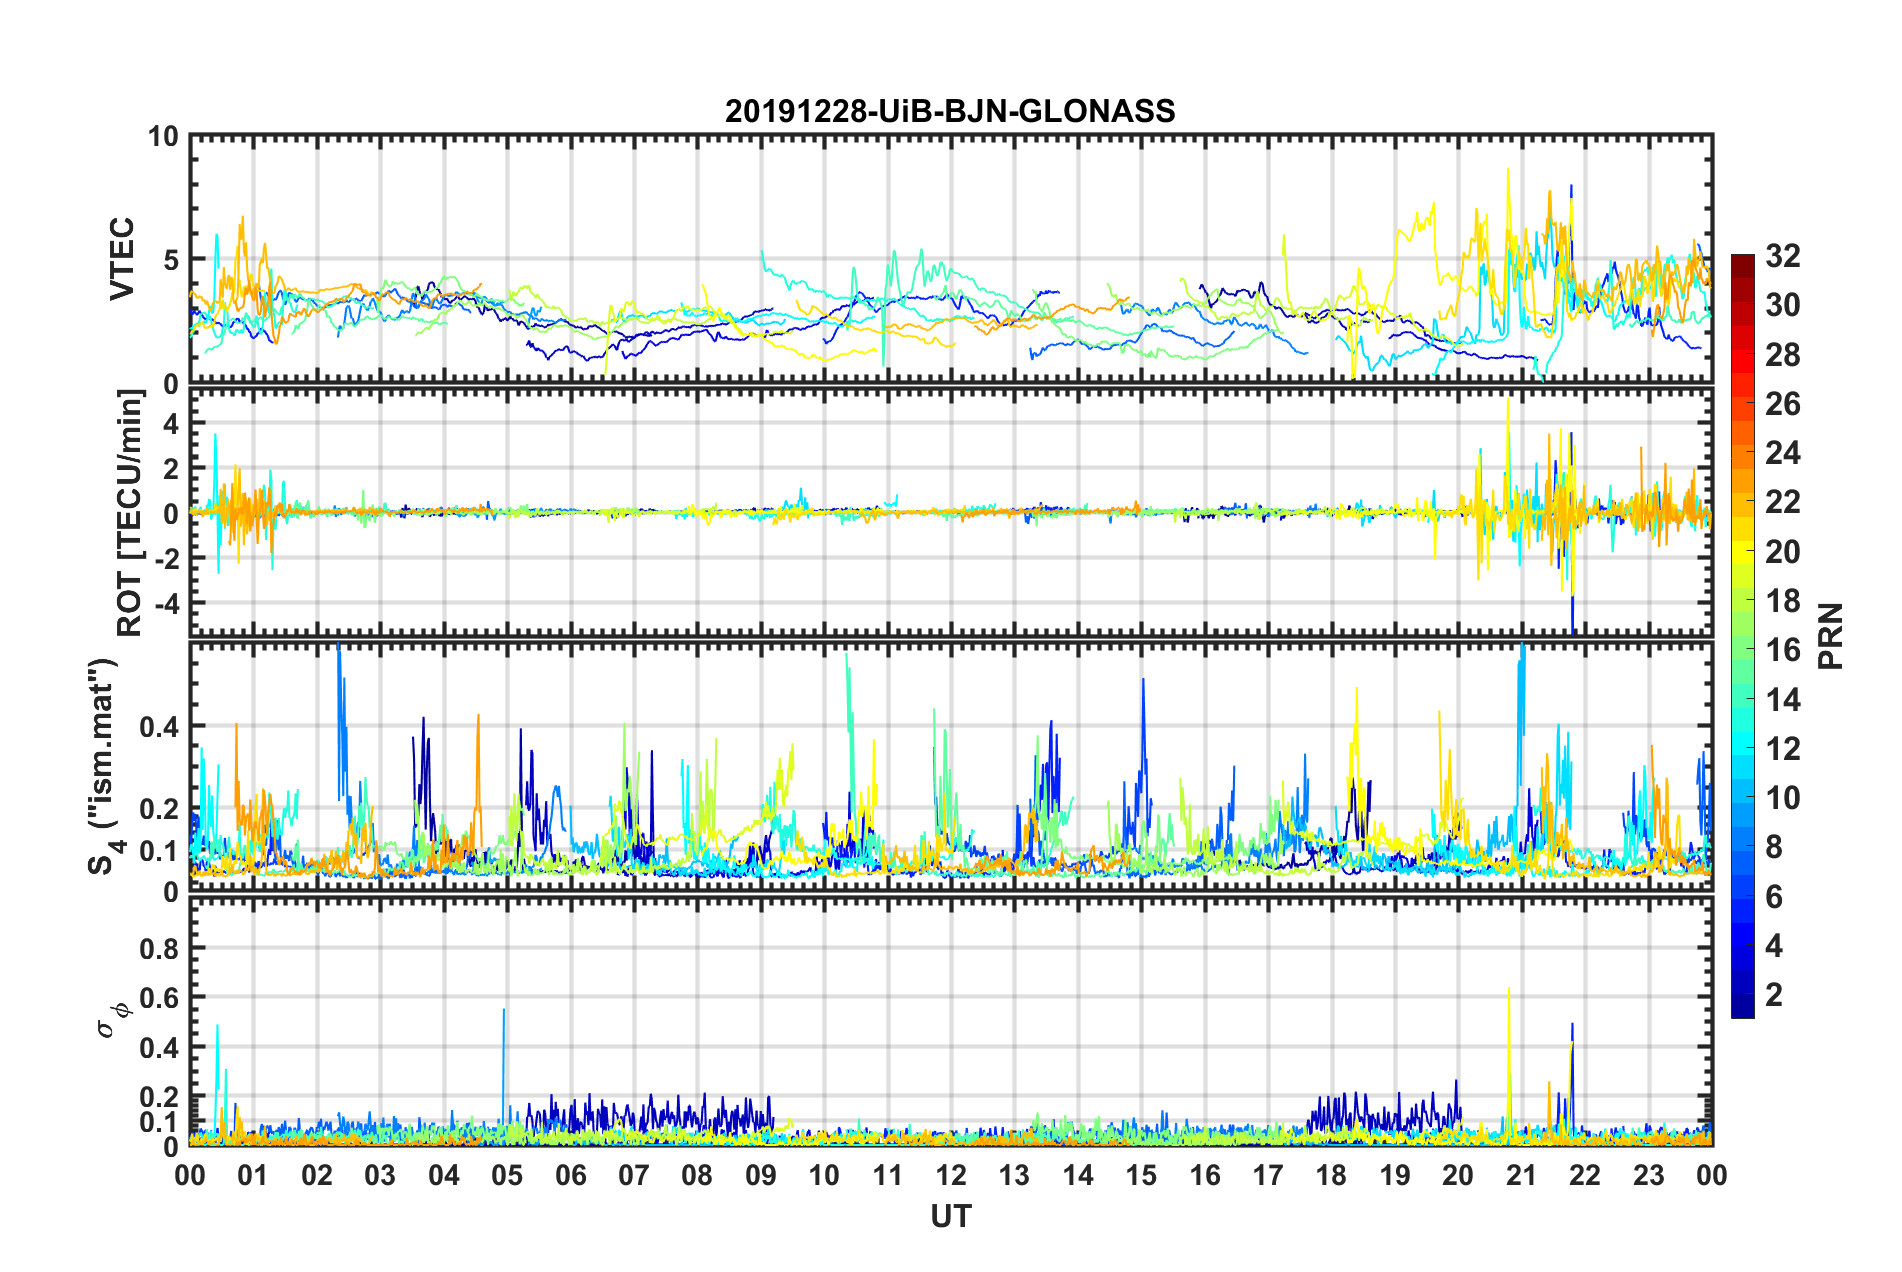
Task: Click the 21 hour tick on UT axis
Action: tap(1522, 1175)
